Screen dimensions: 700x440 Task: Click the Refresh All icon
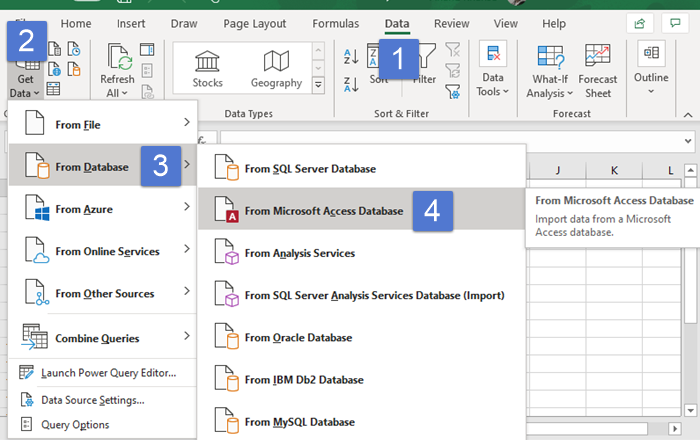coord(120,57)
